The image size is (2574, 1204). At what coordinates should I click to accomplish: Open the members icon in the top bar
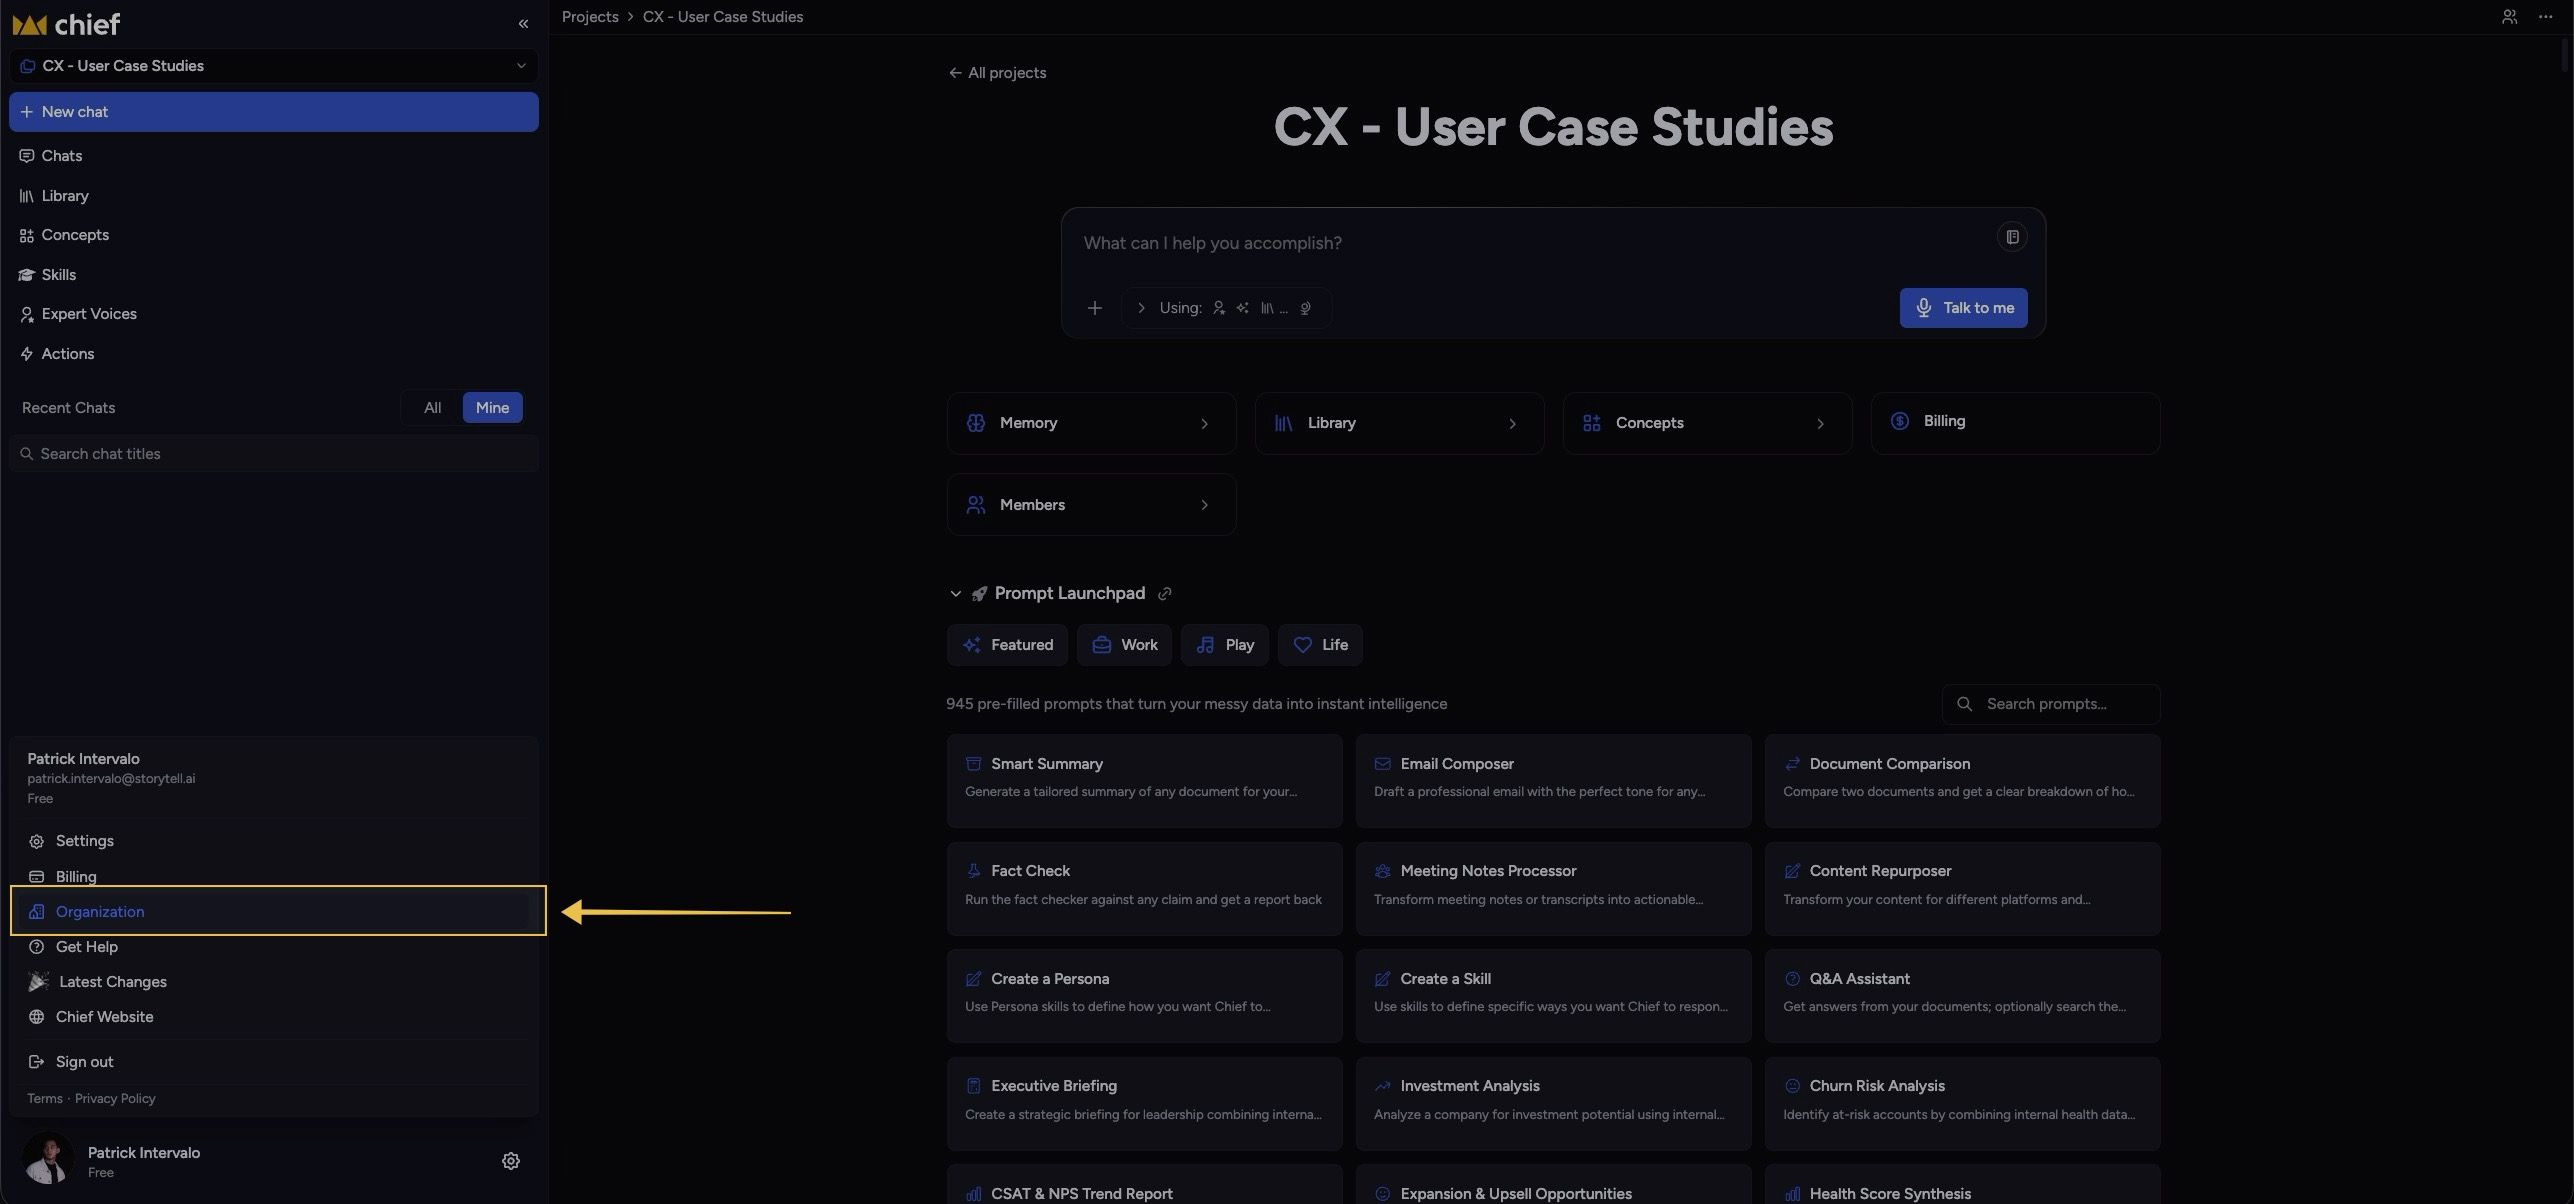2509,17
